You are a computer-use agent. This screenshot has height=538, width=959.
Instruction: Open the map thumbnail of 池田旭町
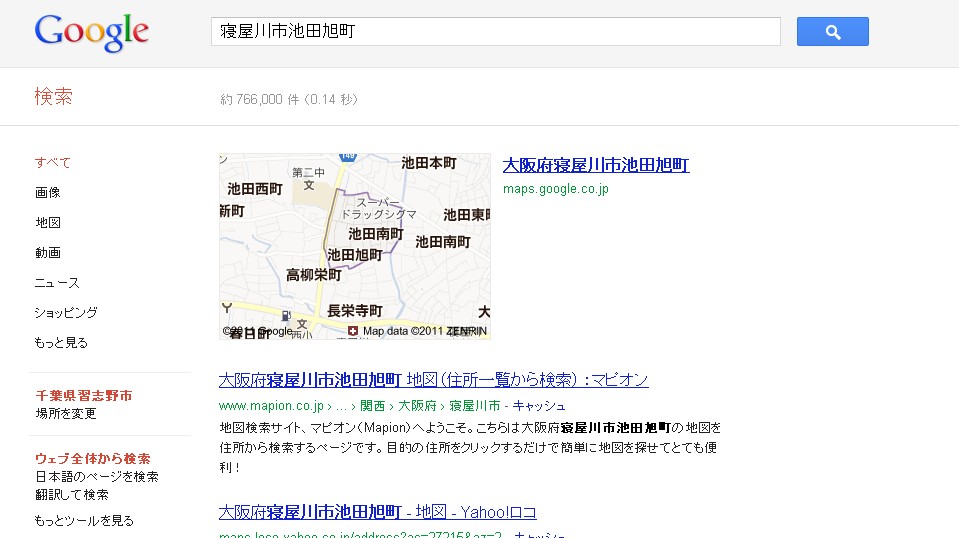click(355, 246)
